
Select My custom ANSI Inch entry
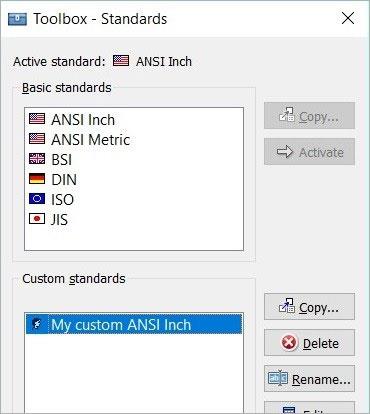(134, 324)
